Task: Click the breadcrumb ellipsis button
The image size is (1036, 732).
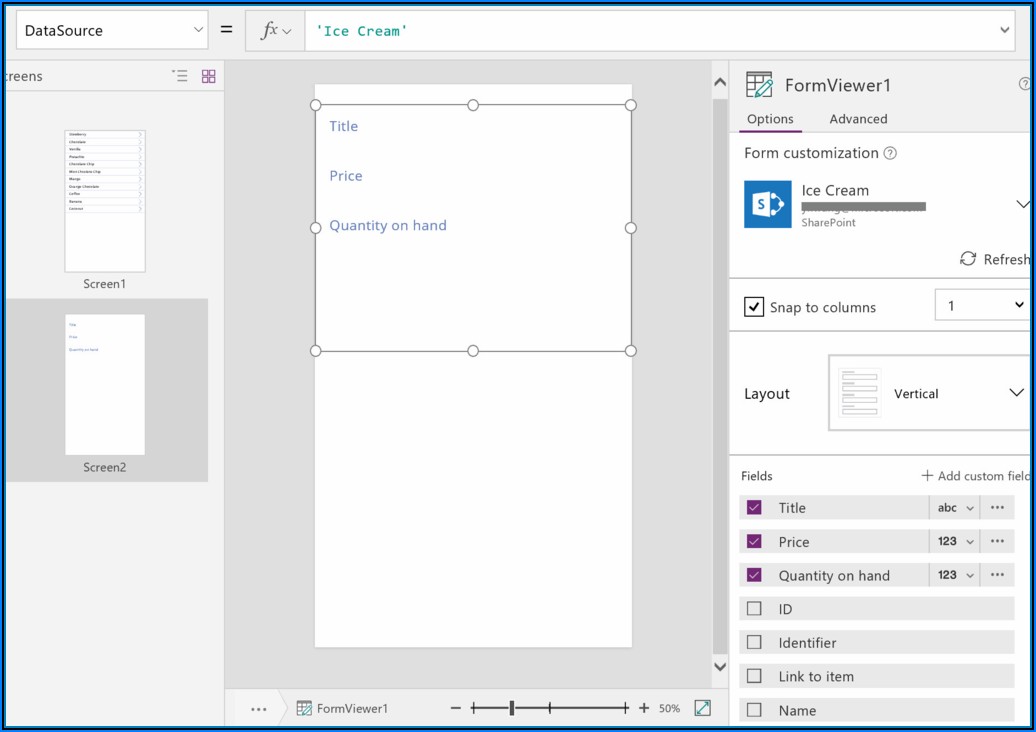Action: tap(259, 709)
